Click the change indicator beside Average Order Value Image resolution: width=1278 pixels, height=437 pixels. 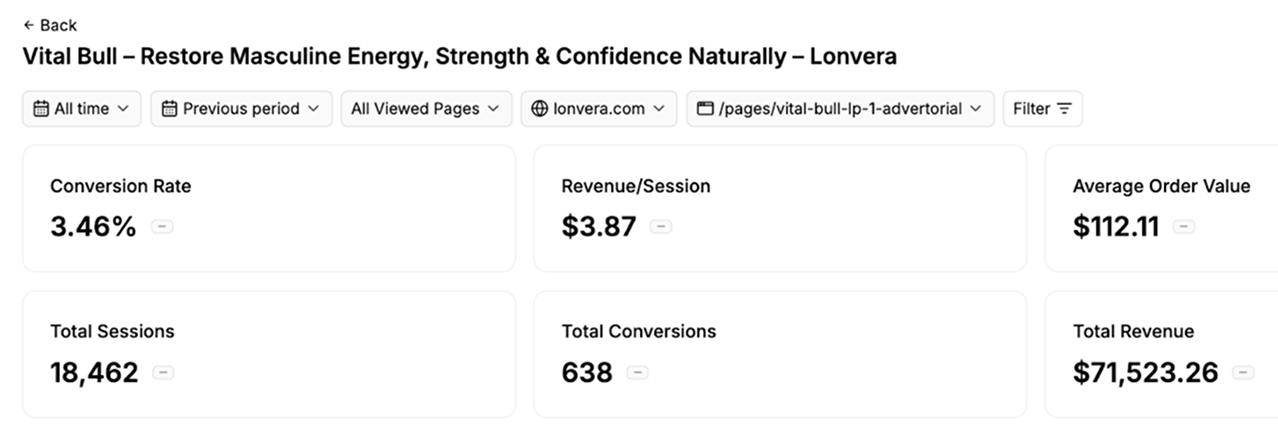[1184, 227]
